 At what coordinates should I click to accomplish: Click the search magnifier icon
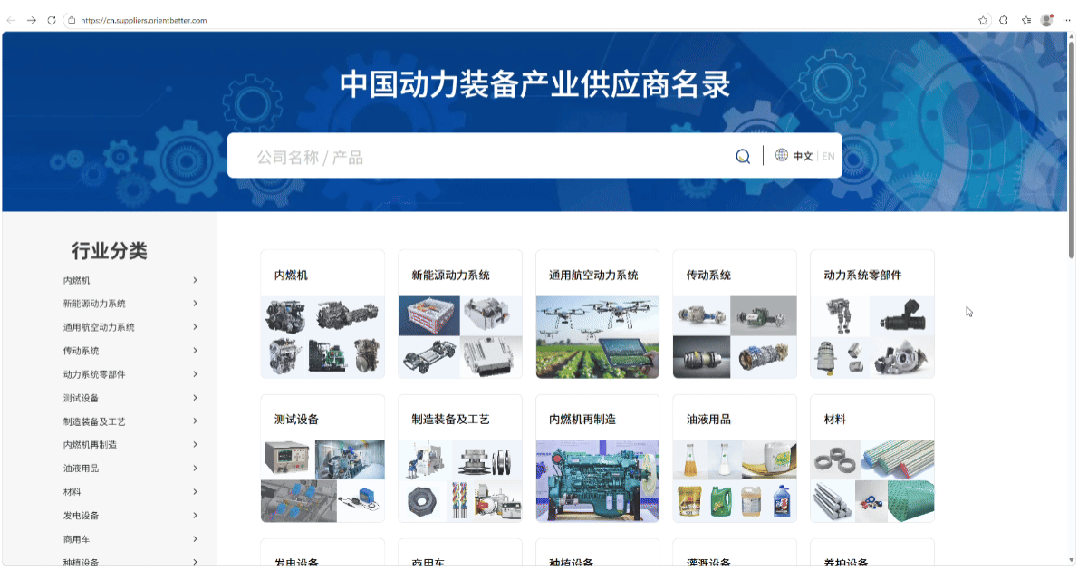pyautogui.click(x=742, y=156)
